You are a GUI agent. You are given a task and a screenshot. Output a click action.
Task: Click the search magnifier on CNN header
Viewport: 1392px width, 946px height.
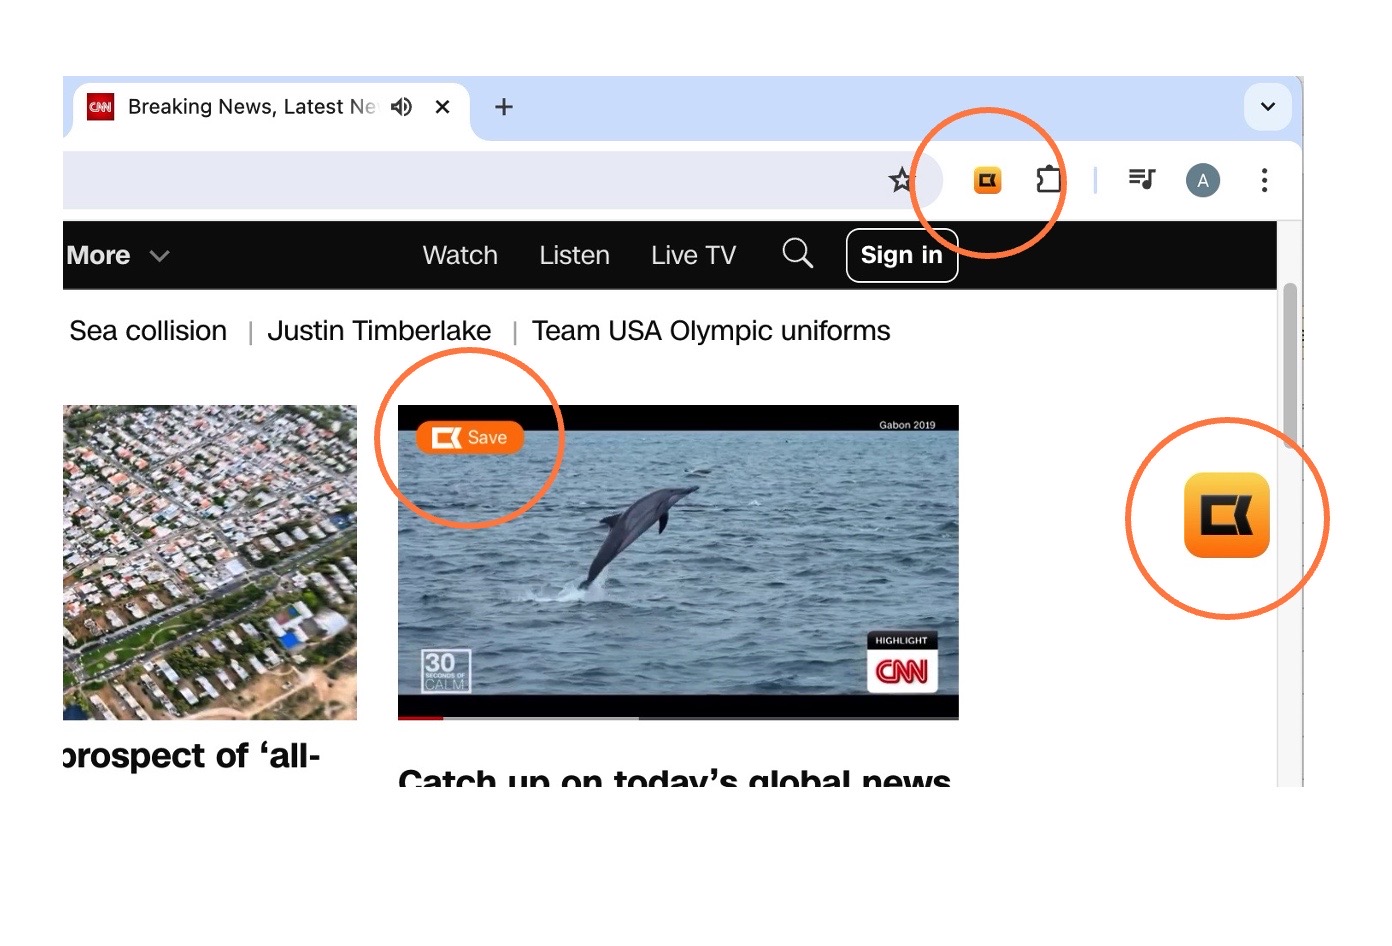[797, 253]
